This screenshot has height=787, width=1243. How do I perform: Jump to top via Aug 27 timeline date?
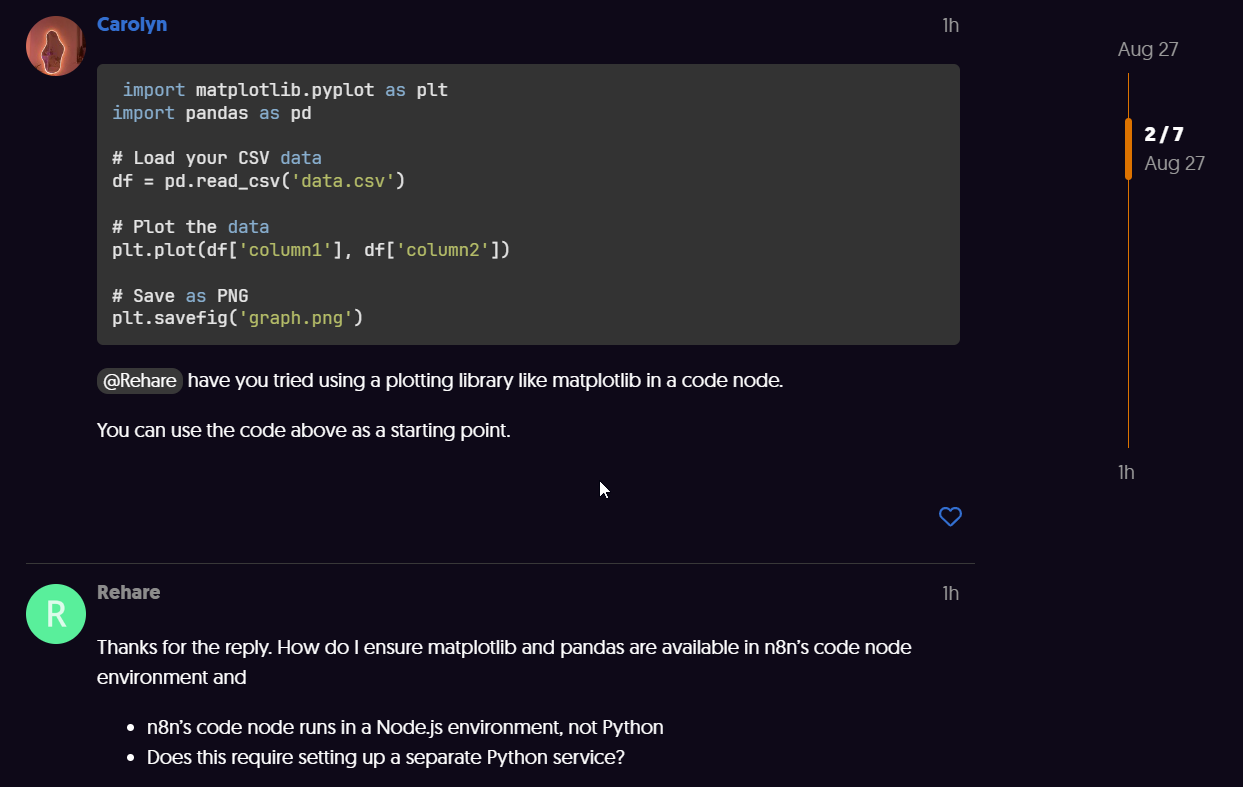tap(1148, 50)
